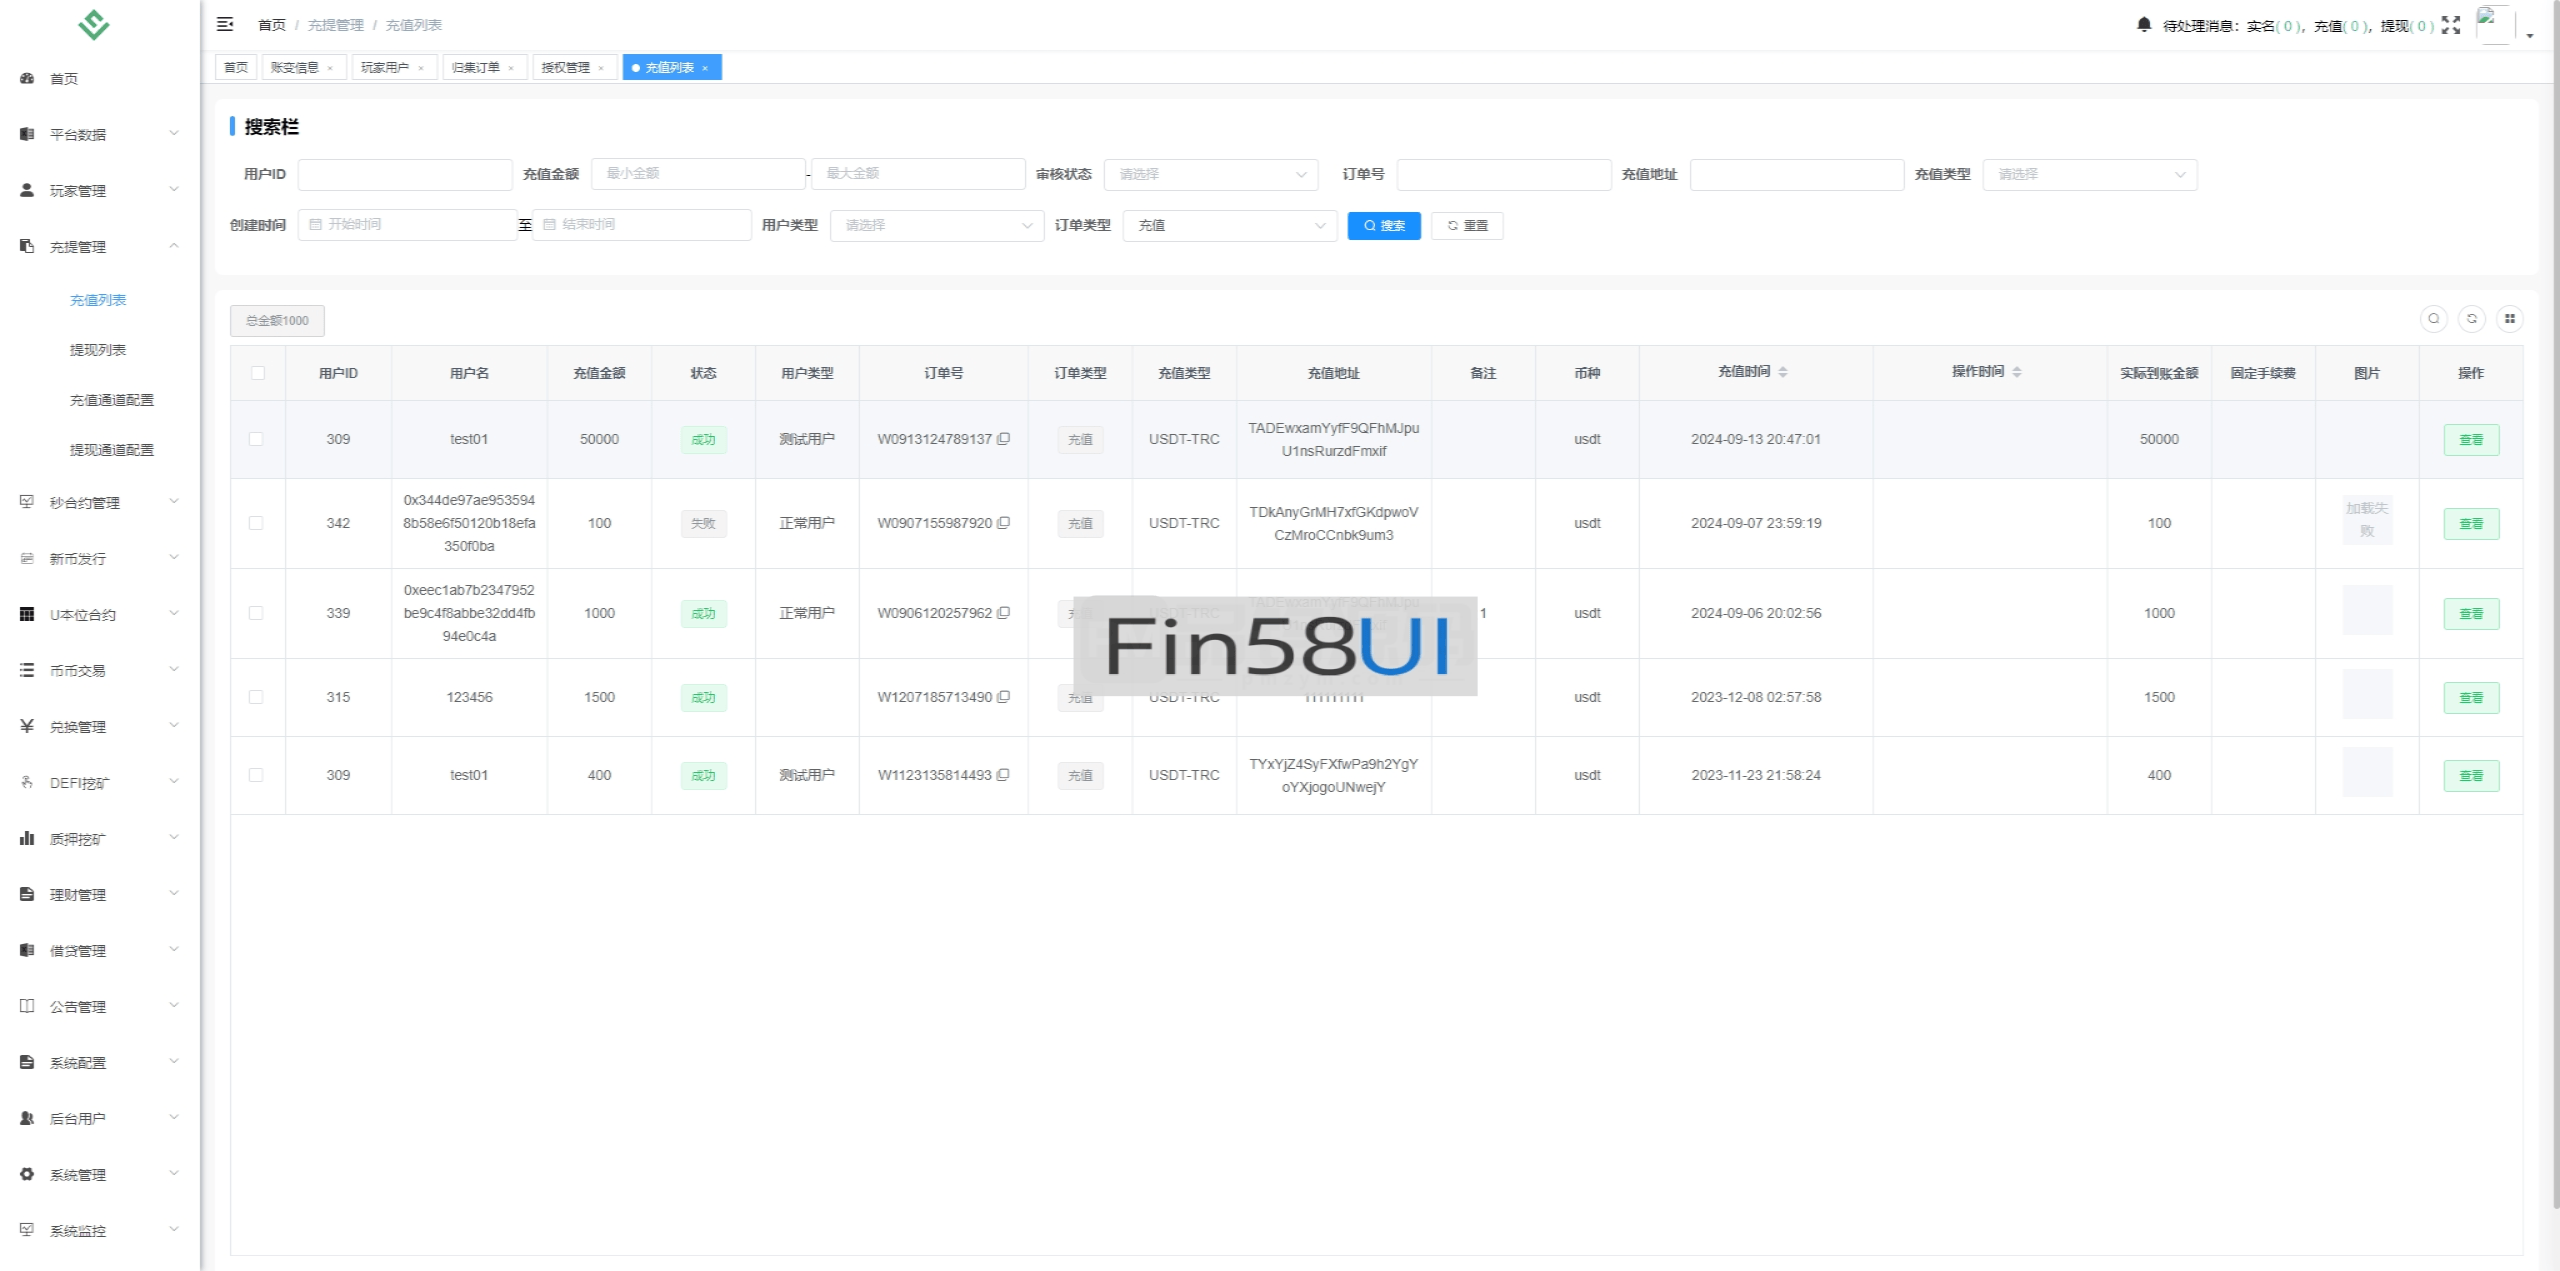Click the table refresh icon
This screenshot has height=1271, width=2560.
(x=2471, y=319)
